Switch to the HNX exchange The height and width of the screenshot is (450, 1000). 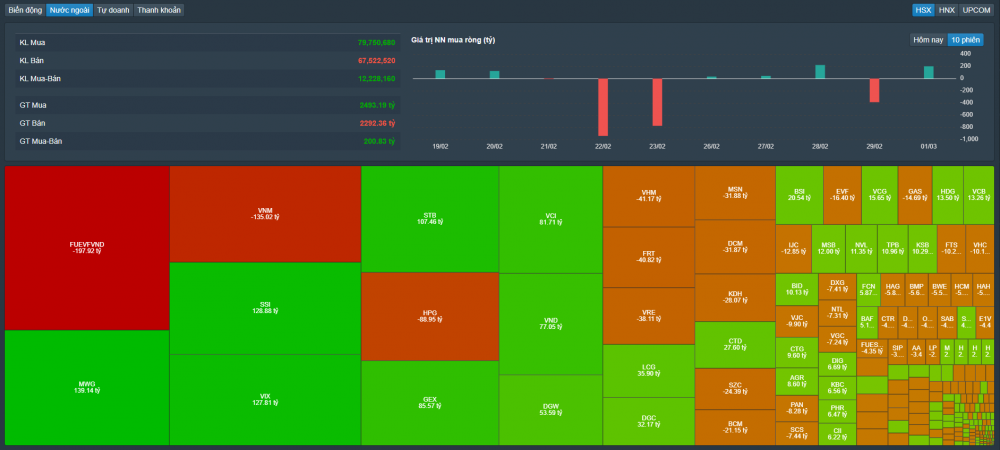click(946, 10)
